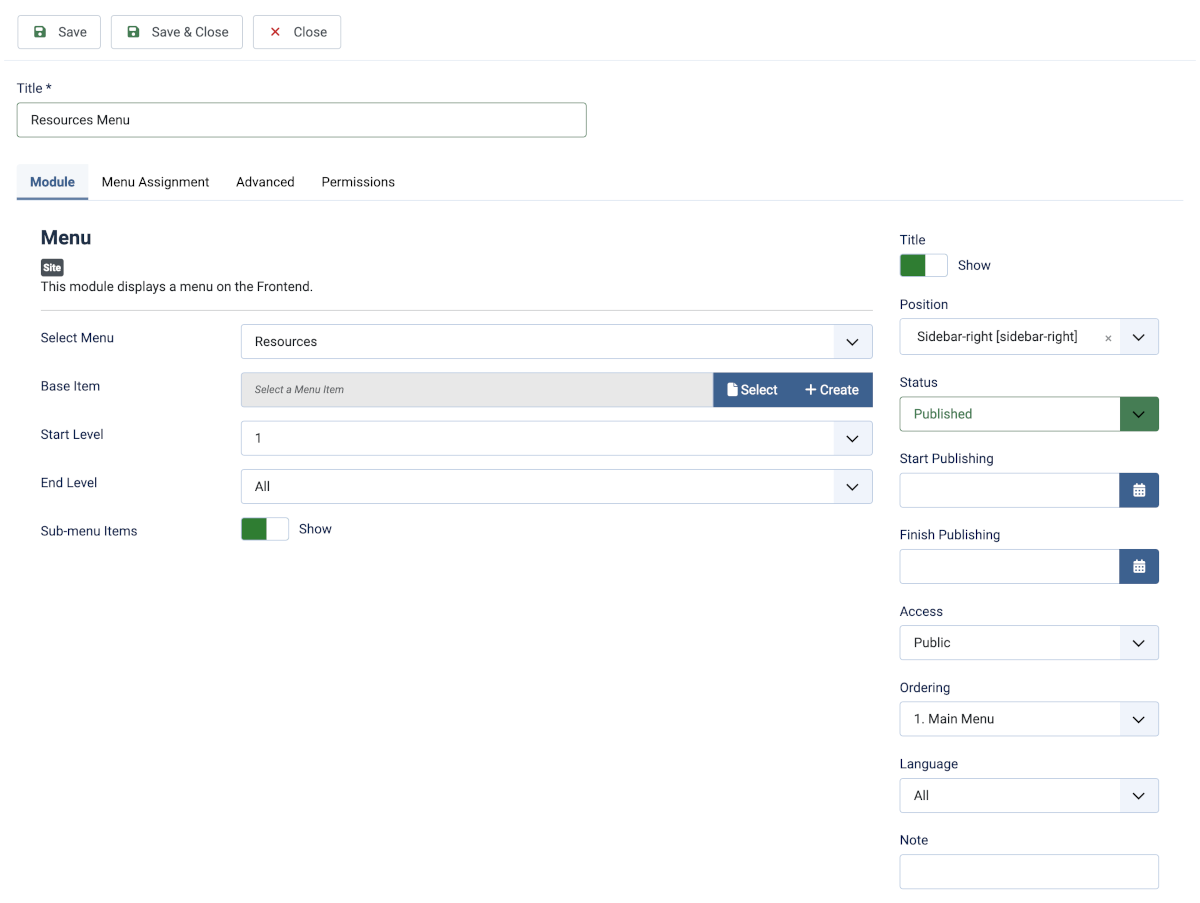
Task: Disable the Sub-menu Items toggle
Action: 264,528
